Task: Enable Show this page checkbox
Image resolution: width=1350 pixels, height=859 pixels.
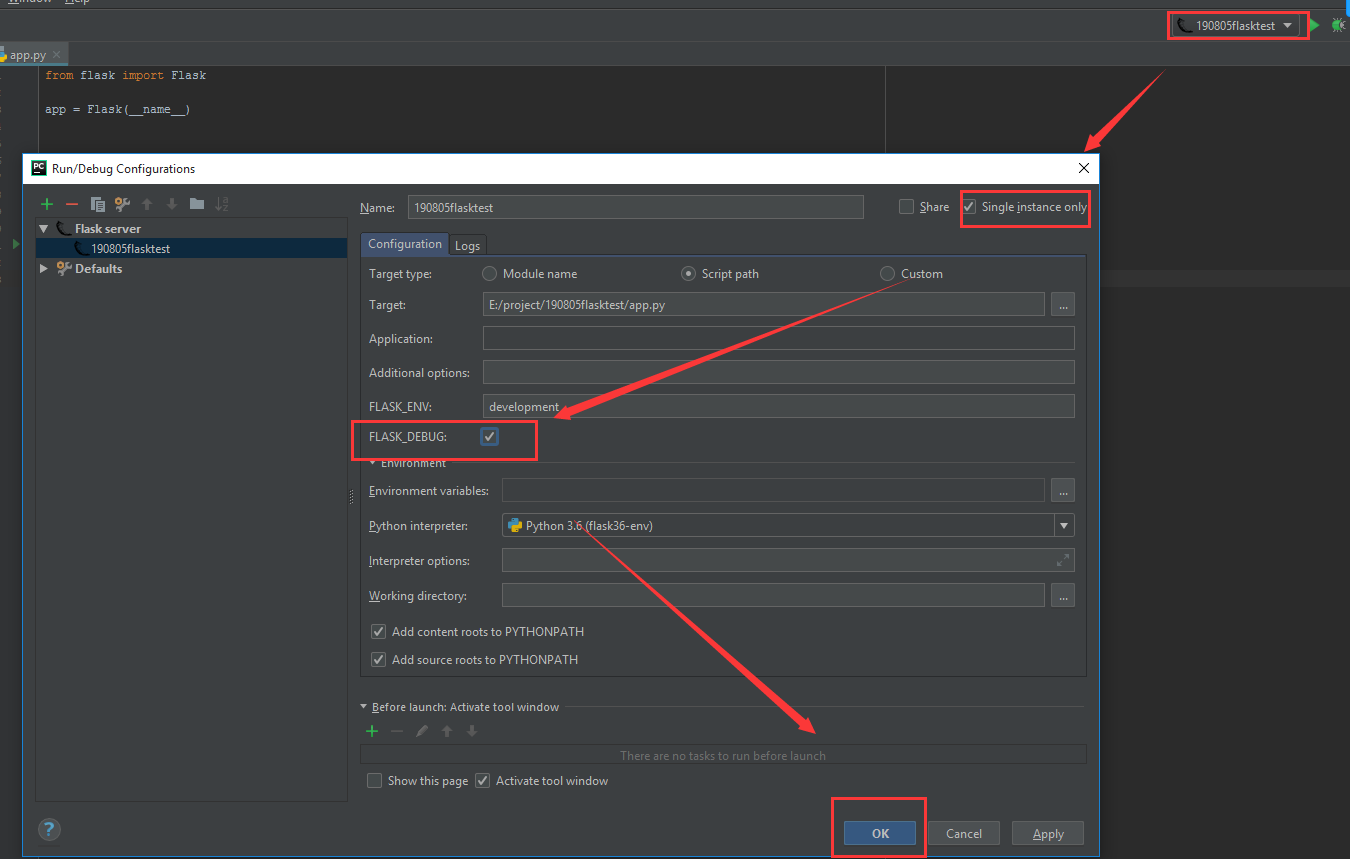Action: pos(374,781)
